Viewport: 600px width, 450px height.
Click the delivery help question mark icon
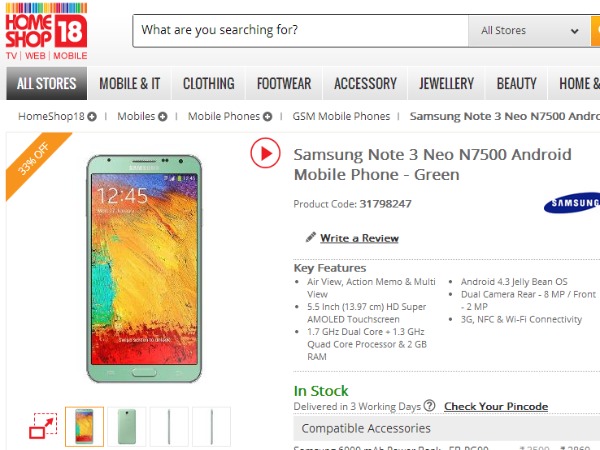tap(429, 406)
